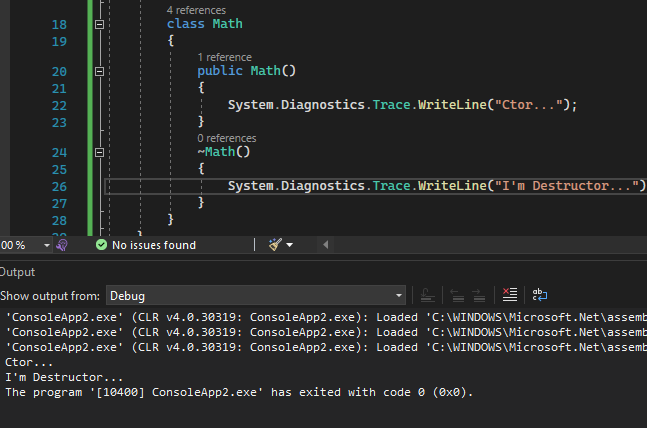The height and width of the screenshot is (428, 647).
Task: Click the Find Message in Code icon
Action: pyautogui.click(x=427, y=295)
